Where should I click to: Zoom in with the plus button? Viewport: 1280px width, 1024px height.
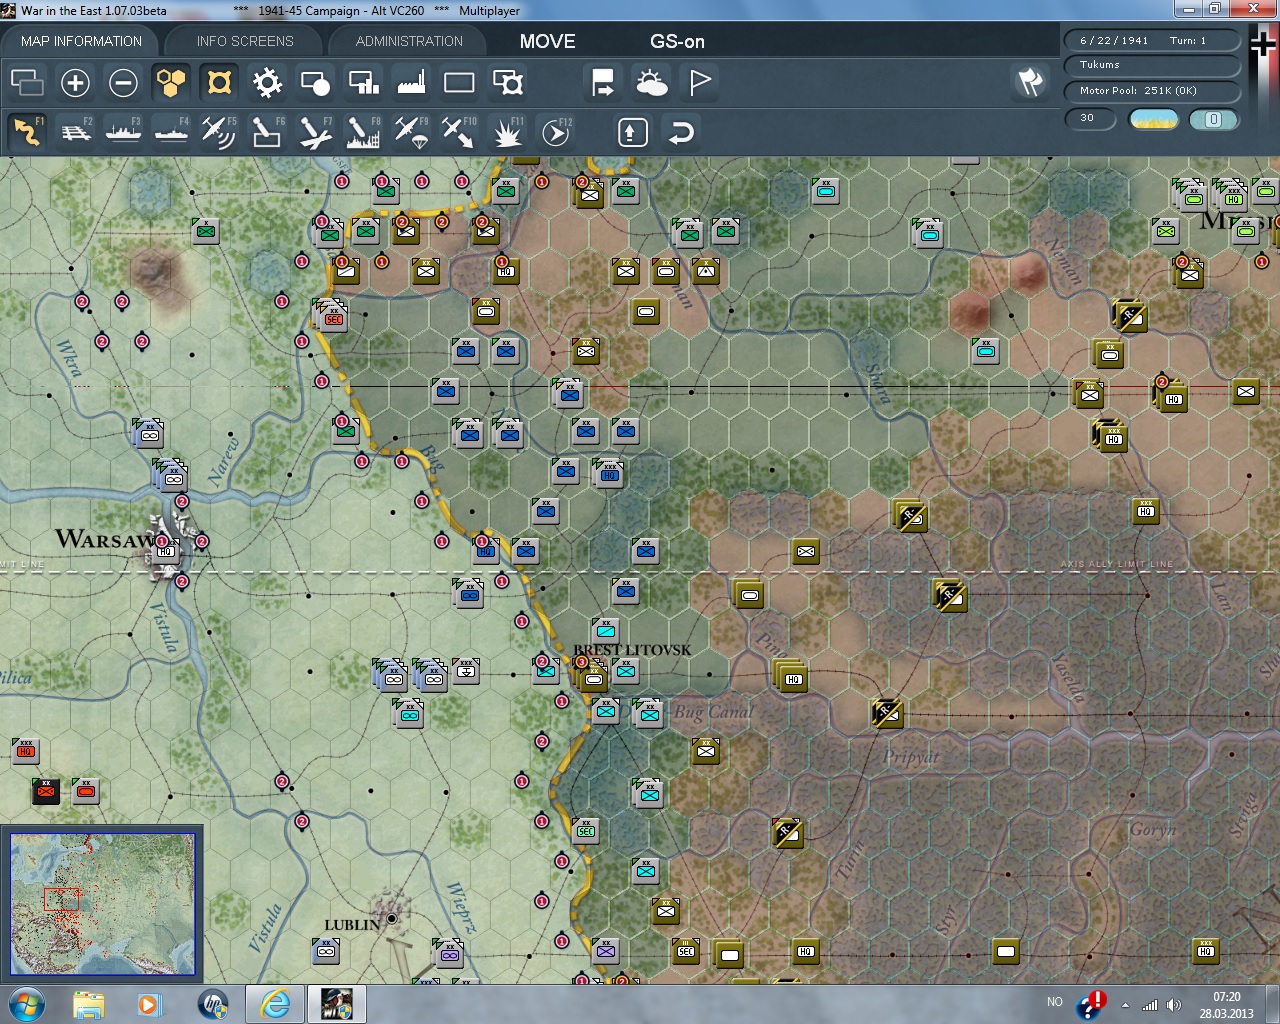(x=75, y=82)
